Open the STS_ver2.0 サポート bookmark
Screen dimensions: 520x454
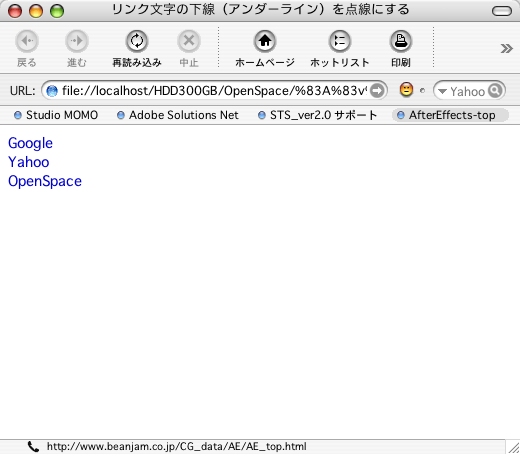[x=318, y=115]
